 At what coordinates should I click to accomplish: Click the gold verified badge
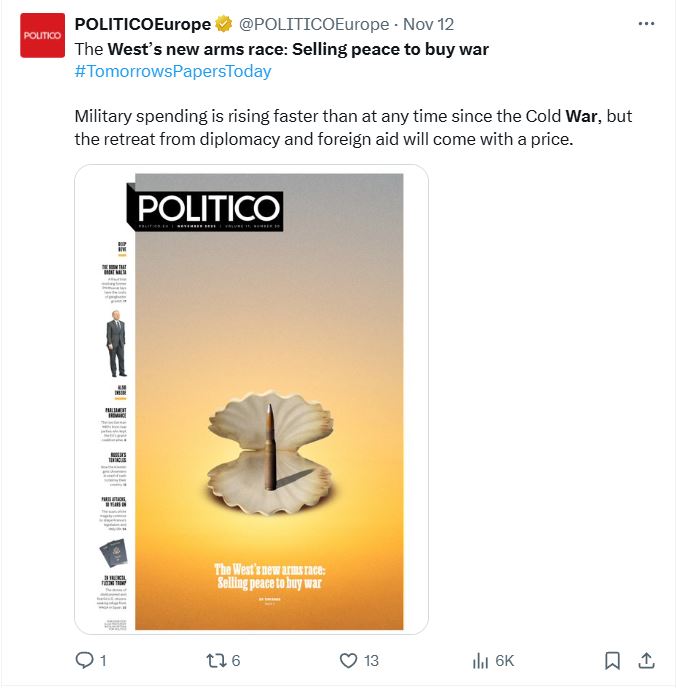[224, 24]
